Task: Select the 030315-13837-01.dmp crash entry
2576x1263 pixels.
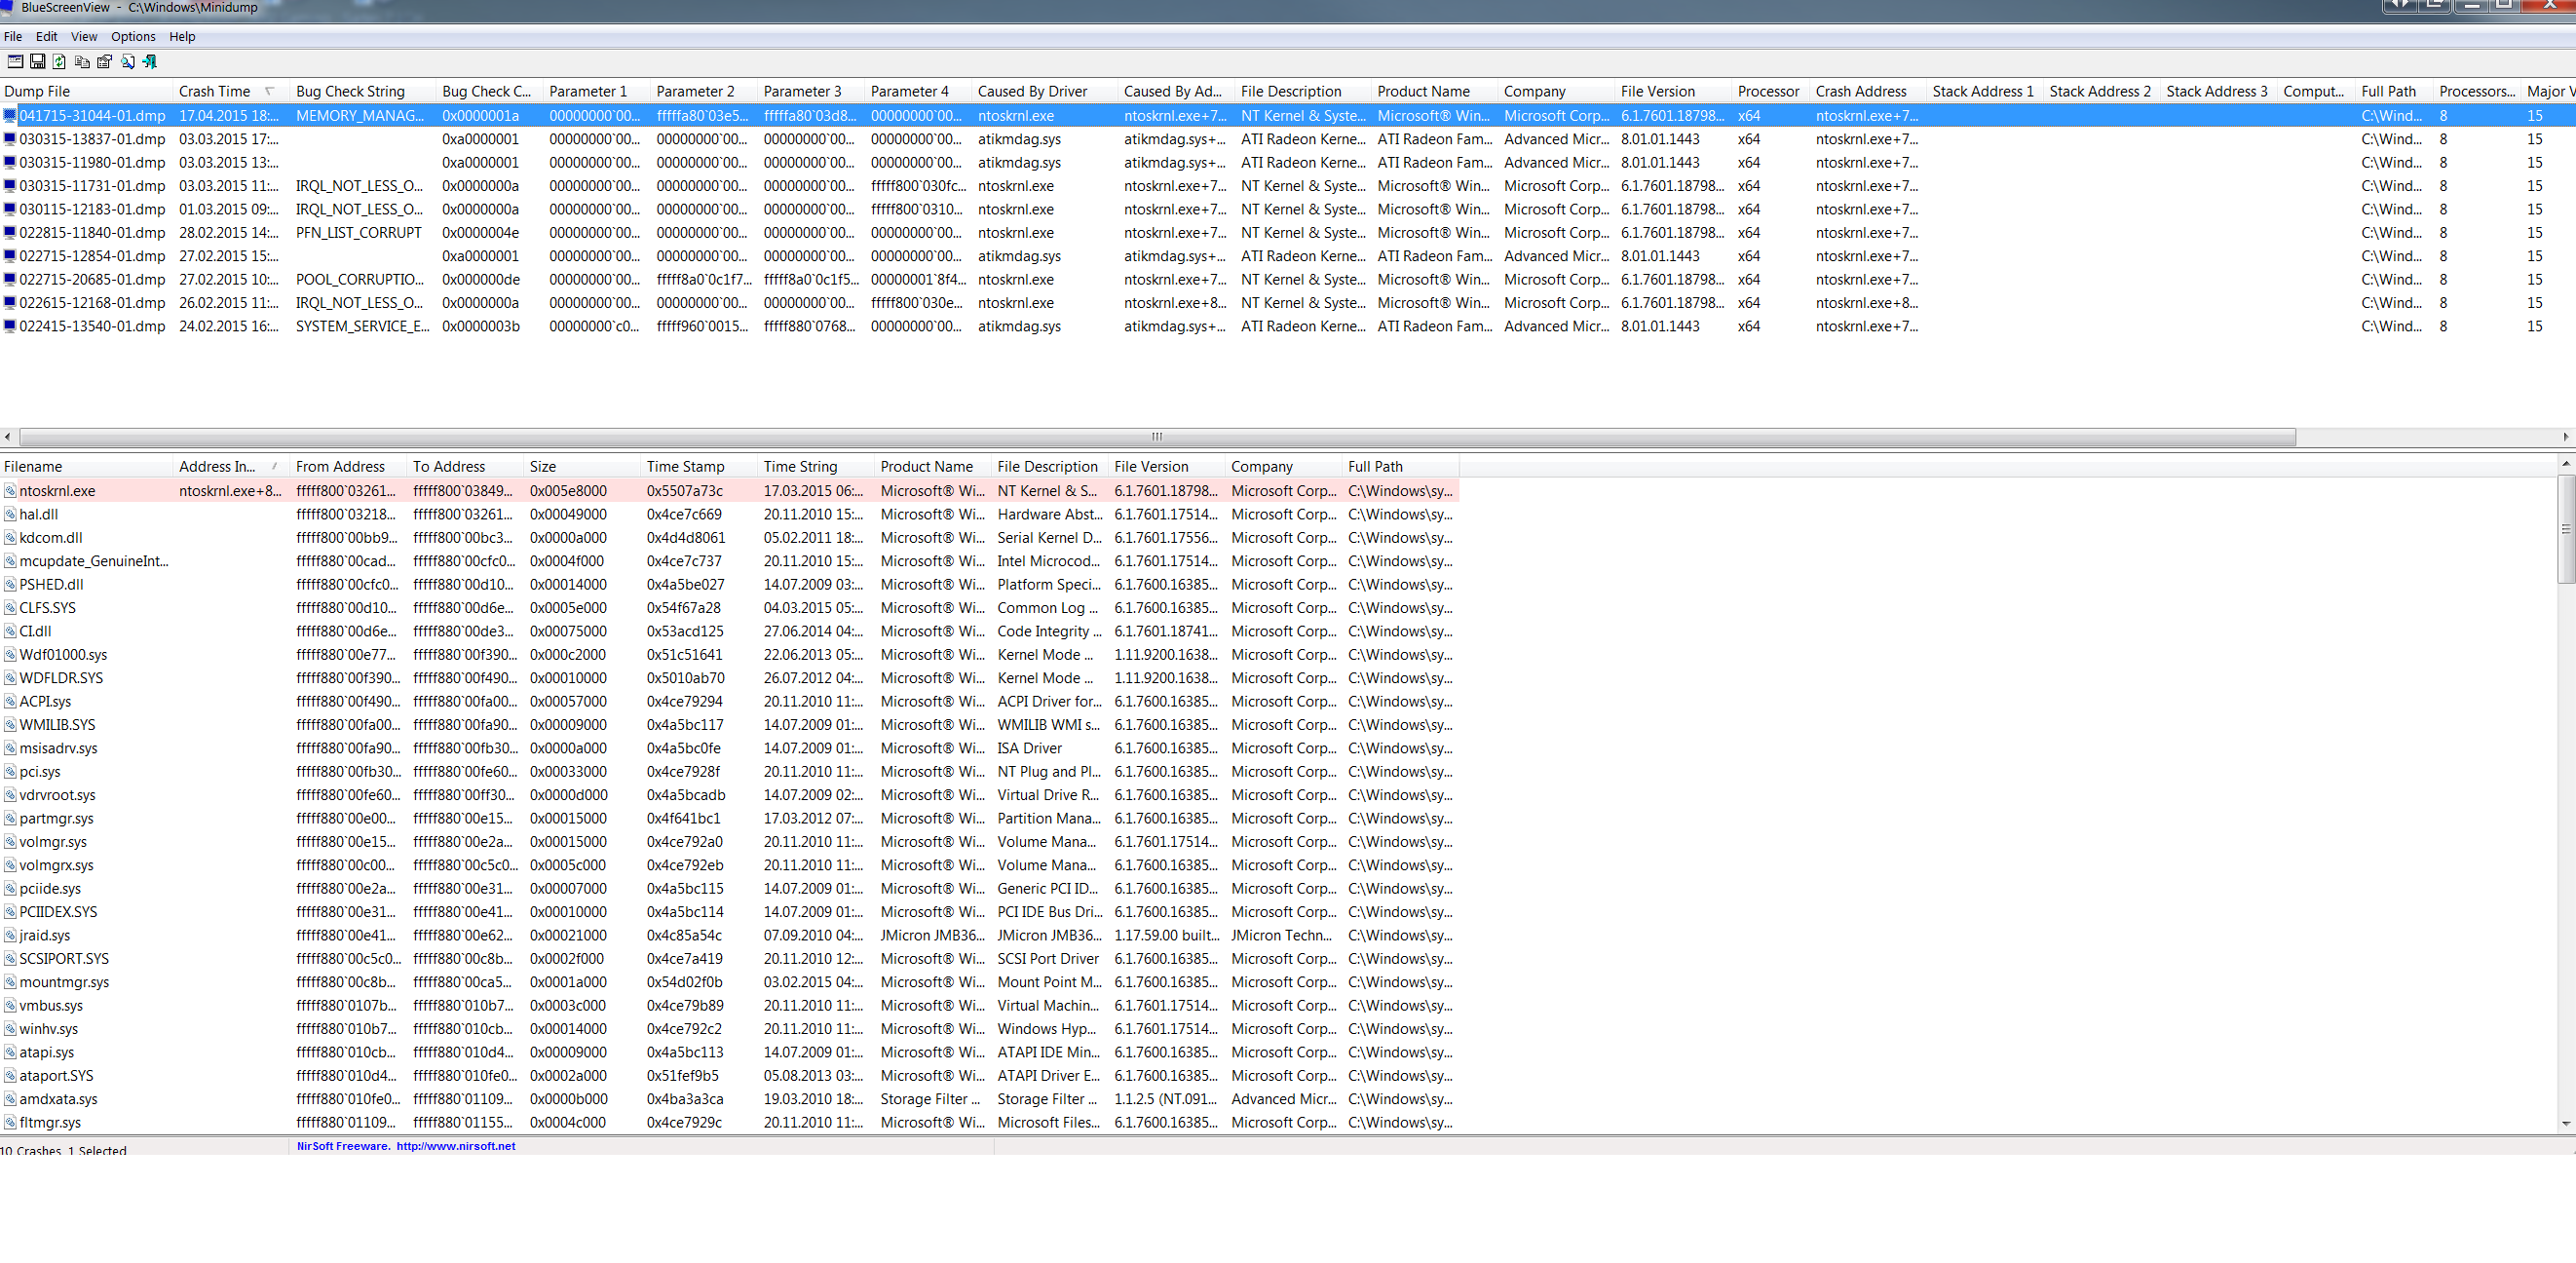Action: (x=92, y=139)
